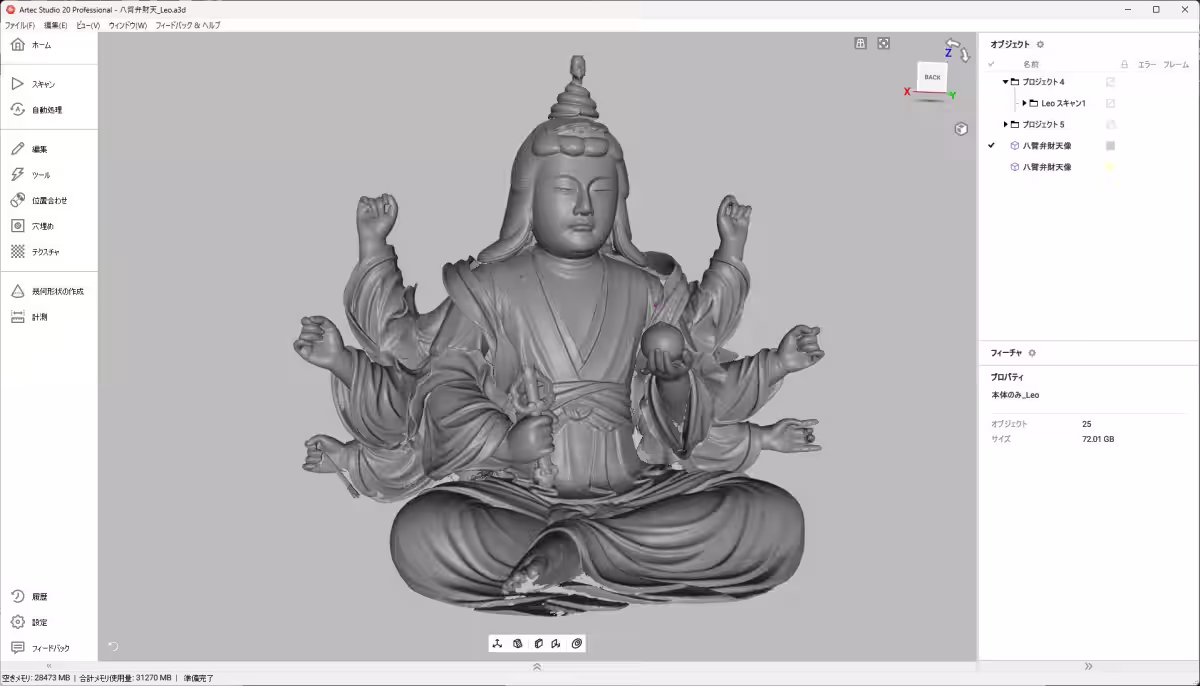Click the 本体のみ_Leo property text
Image resolution: width=1200 pixels, height=686 pixels.
pyautogui.click(x=1015, y=395)
